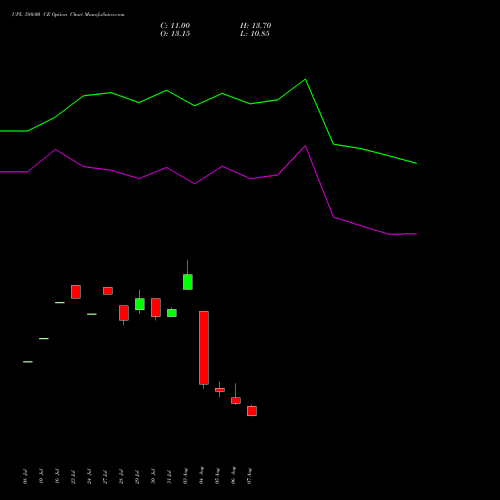500x500 pixels.
Task: Select the 23 Jul date label
Action: (x=73, y=477)
